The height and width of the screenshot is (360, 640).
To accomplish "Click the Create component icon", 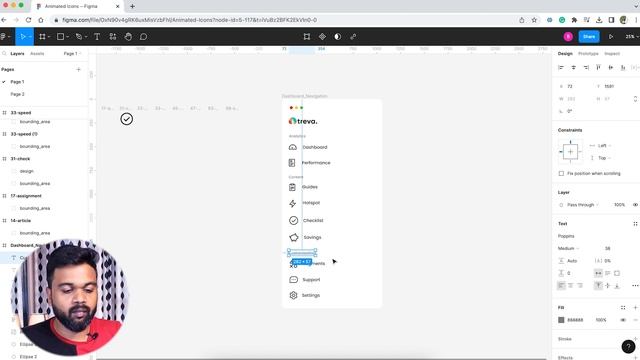I will tap(322, 37).
